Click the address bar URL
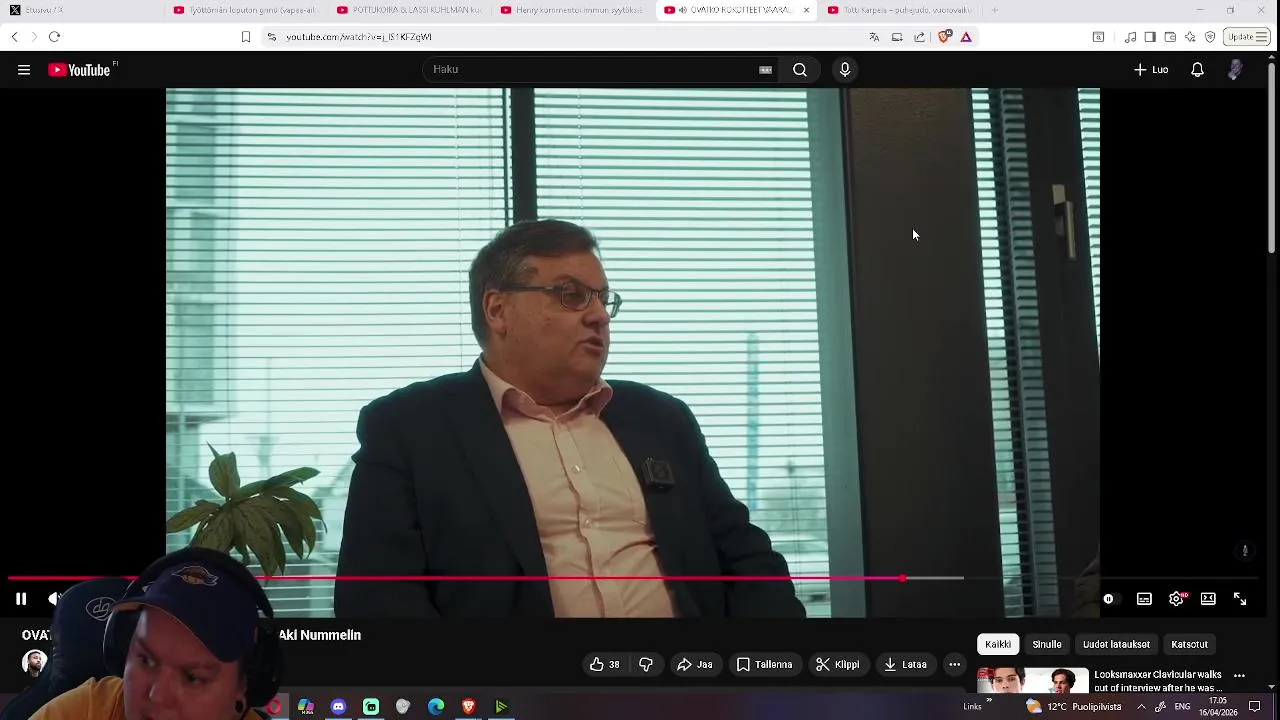 point(359,37)
